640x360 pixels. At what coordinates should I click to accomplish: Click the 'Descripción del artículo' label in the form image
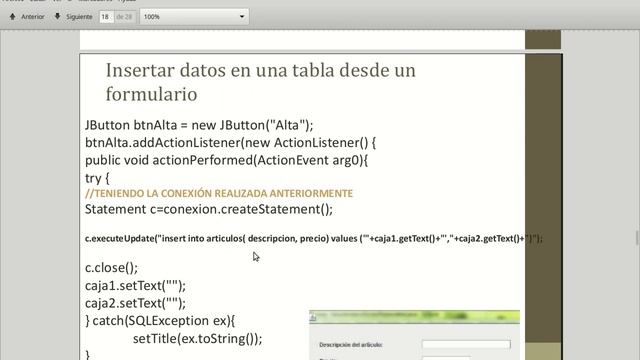pyautogui.click(x=351, y=345)
